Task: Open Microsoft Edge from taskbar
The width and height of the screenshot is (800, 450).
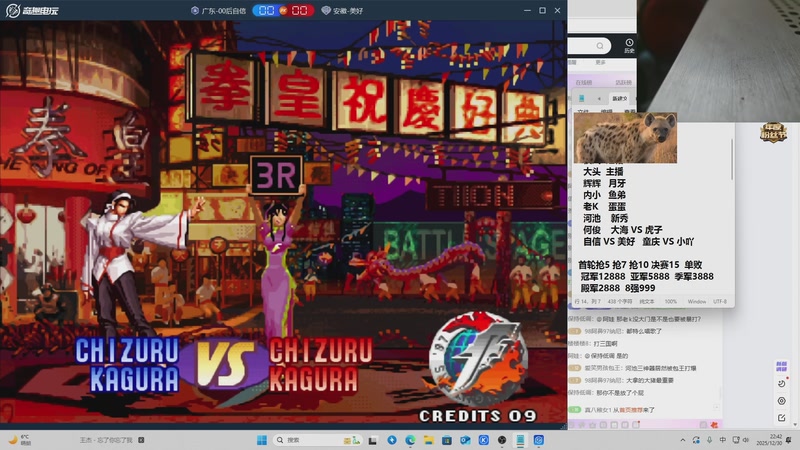Action: pyautogui.click(x=410, y=440)
